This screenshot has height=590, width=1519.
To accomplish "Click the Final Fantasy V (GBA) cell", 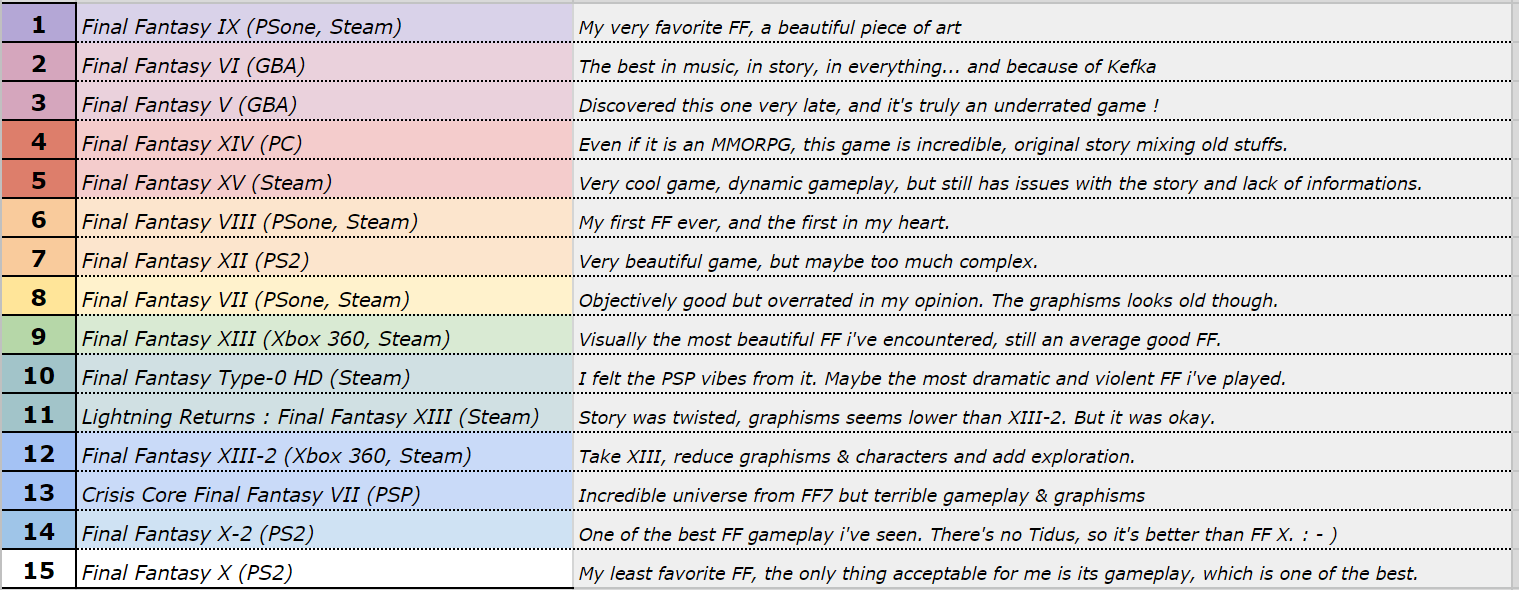I will (189, 104).
